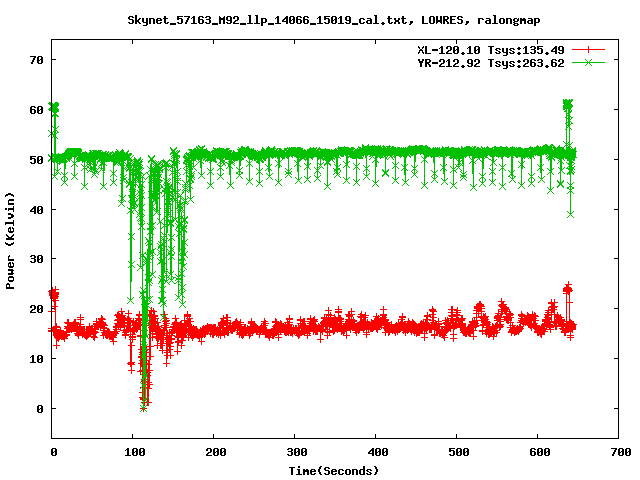Click x-axis tick label '100'
Screen dimensions: 640x480
pyautogui.click(x=135, y=452)
